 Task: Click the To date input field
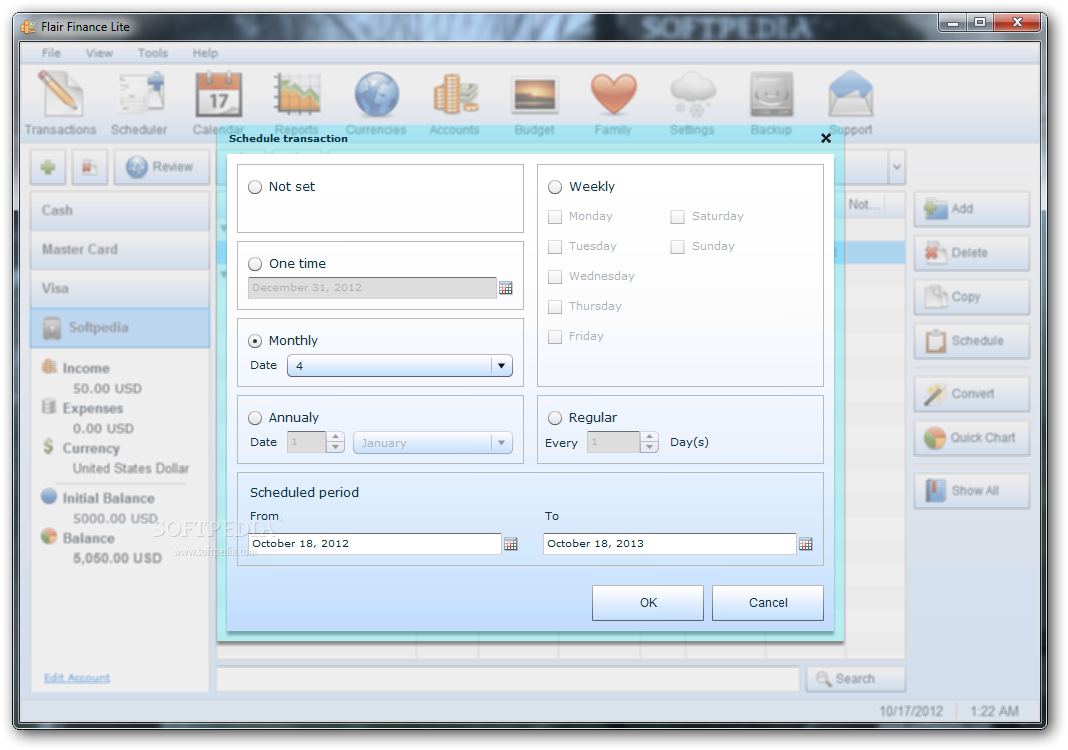coord(670,544)
